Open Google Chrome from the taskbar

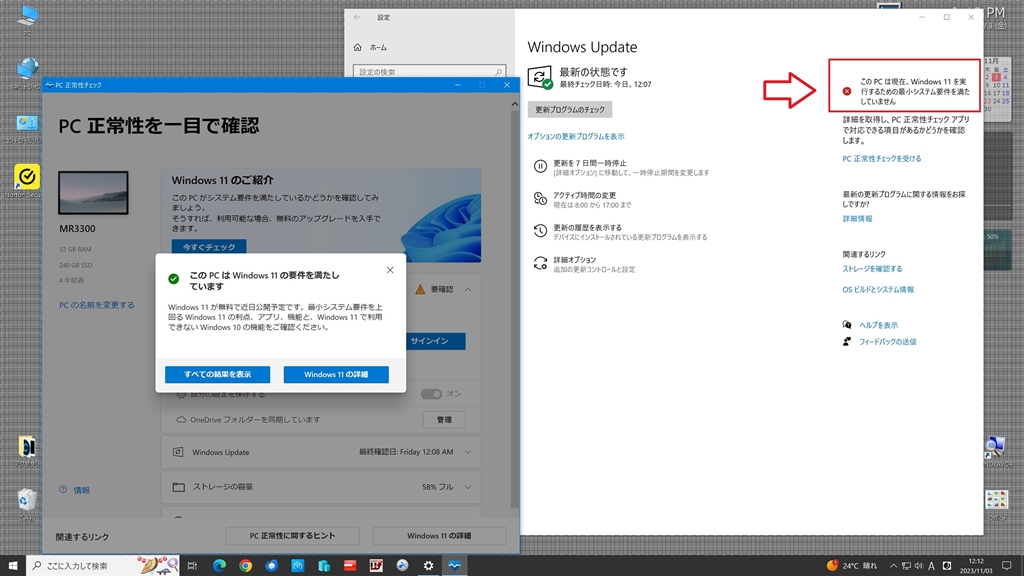(x=246, y=566)
